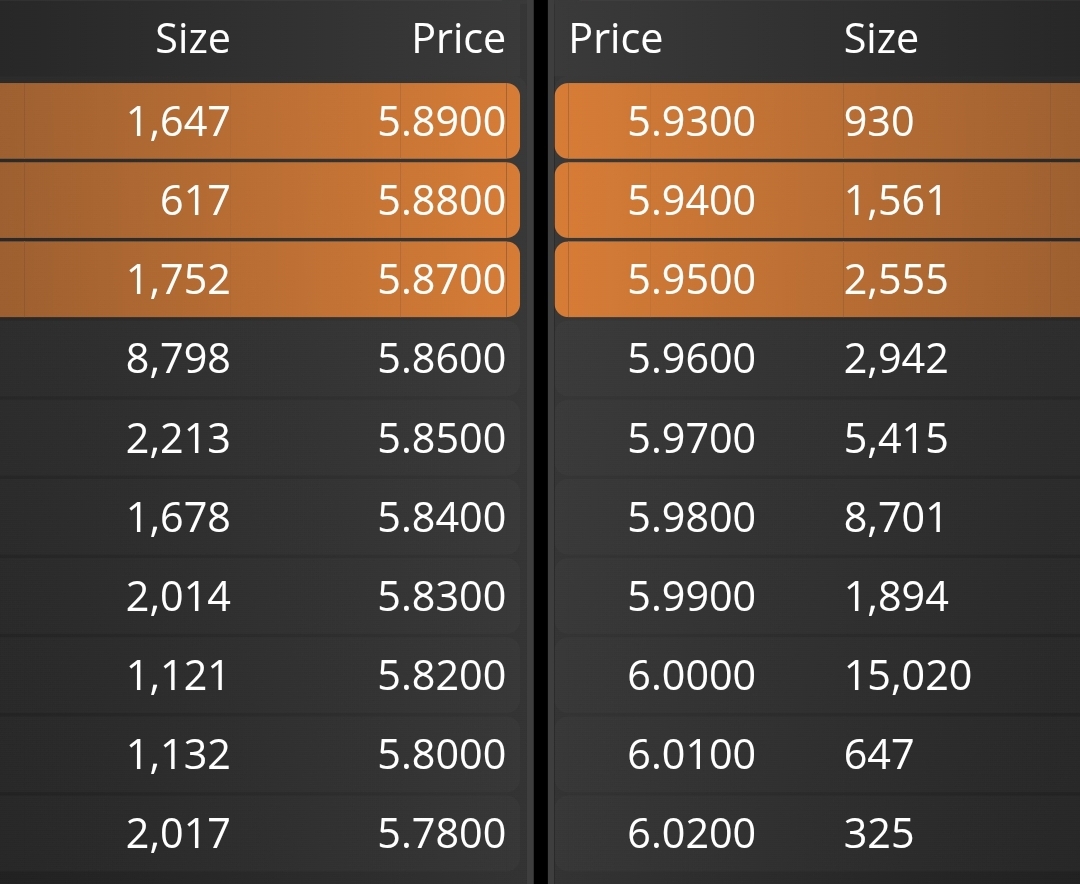Select the bid price 5.8900
The width and height of the screenshot is (1080, 884).
coord(442,121)
